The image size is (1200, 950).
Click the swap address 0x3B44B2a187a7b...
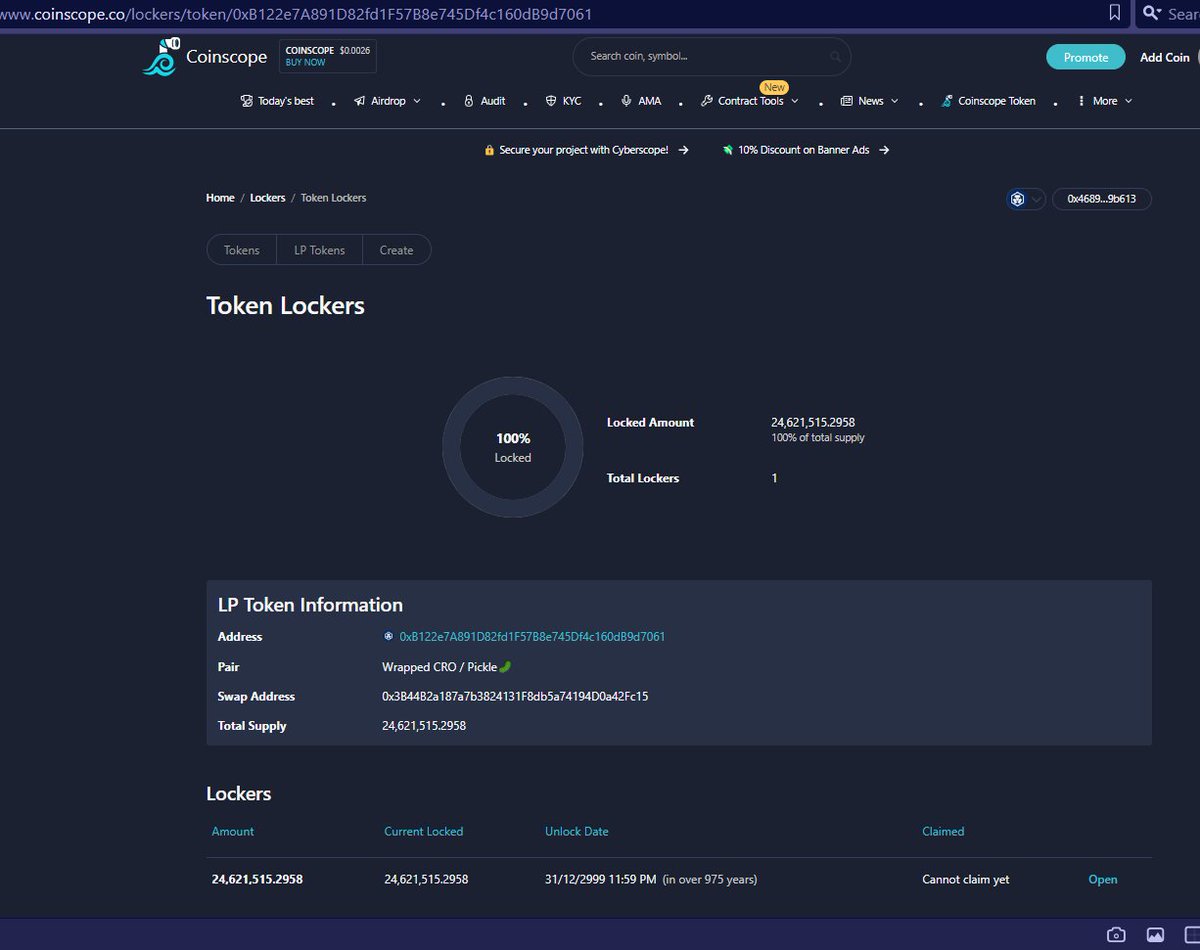click(x=515, y=696)
